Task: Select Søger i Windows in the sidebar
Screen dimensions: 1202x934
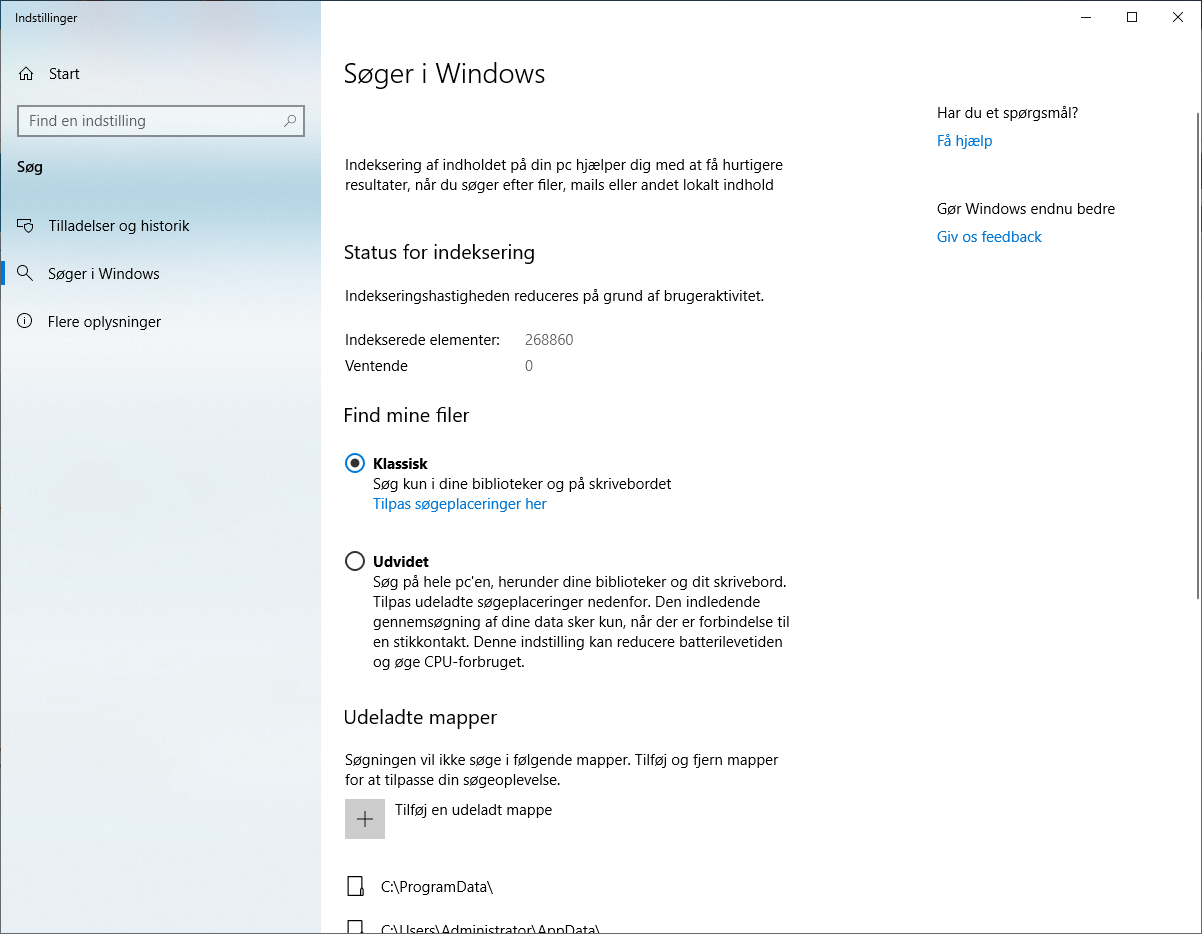Action: coord(105,273)
